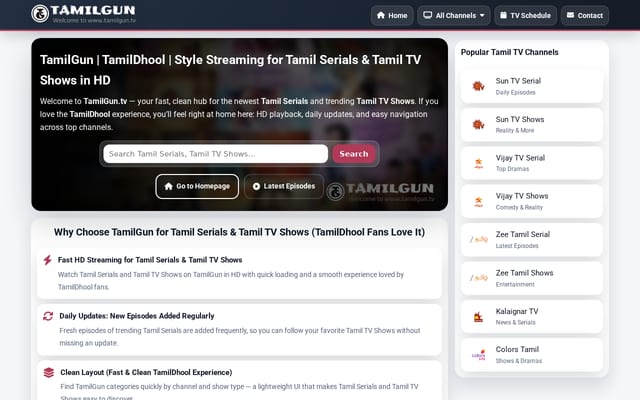
Task: Click the Vijay TV Shows star logo
Action: click(478, 201)
